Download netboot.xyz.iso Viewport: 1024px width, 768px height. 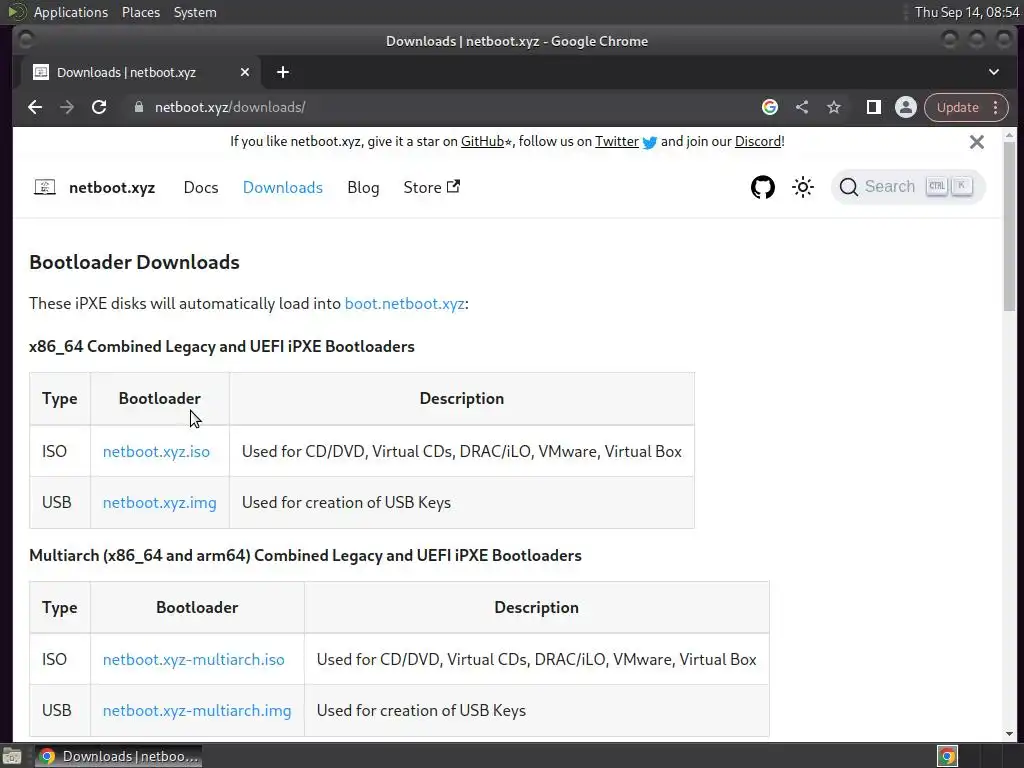click(156, 451)
